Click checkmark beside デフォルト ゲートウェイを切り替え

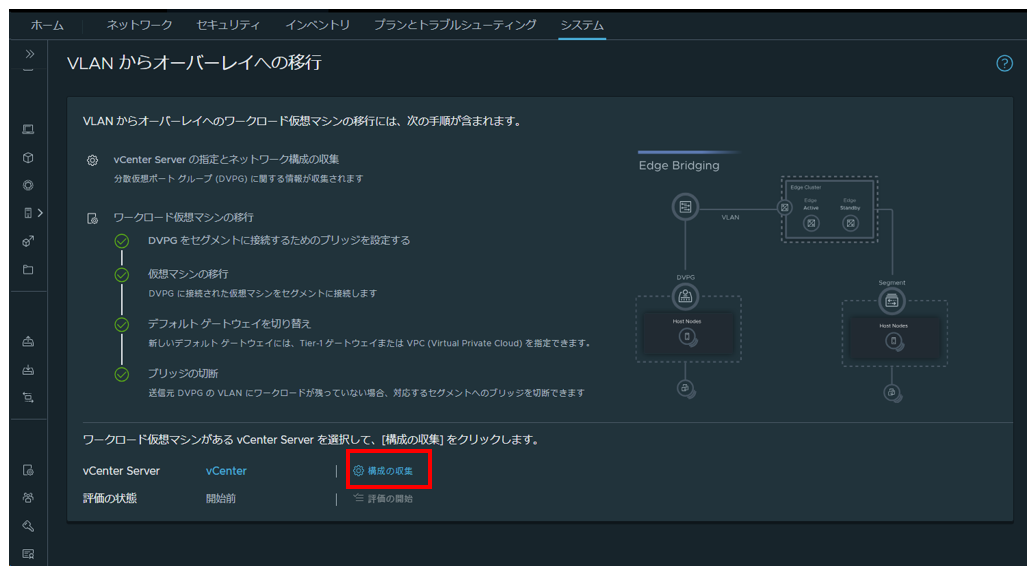click(x=122, y=324)
